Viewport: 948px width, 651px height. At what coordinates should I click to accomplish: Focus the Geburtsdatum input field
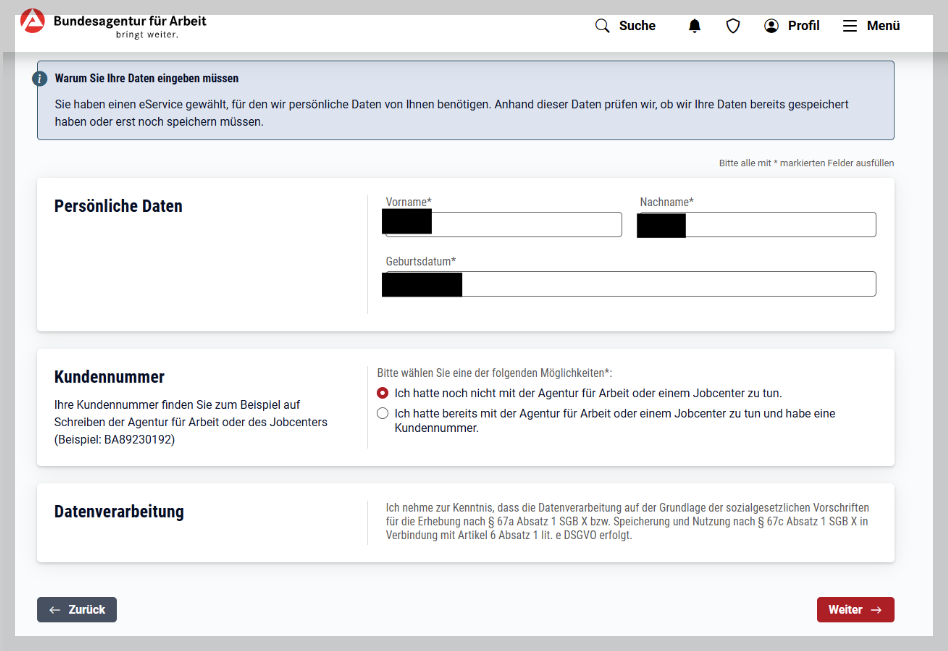pos(629,284)
